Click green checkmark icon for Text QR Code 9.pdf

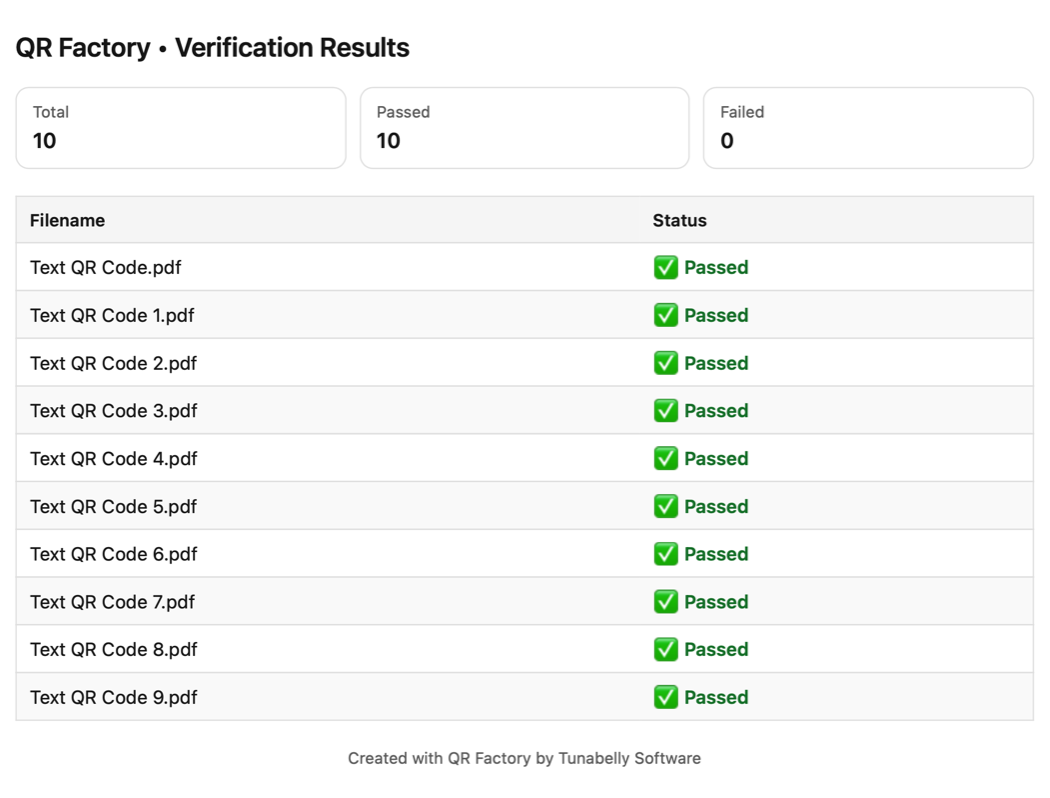pyautogui.click(x=666, y=697)
